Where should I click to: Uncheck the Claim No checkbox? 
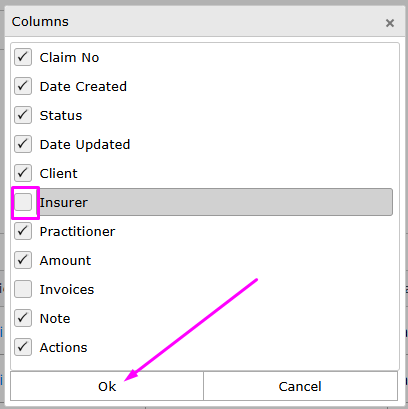[23, 57]
